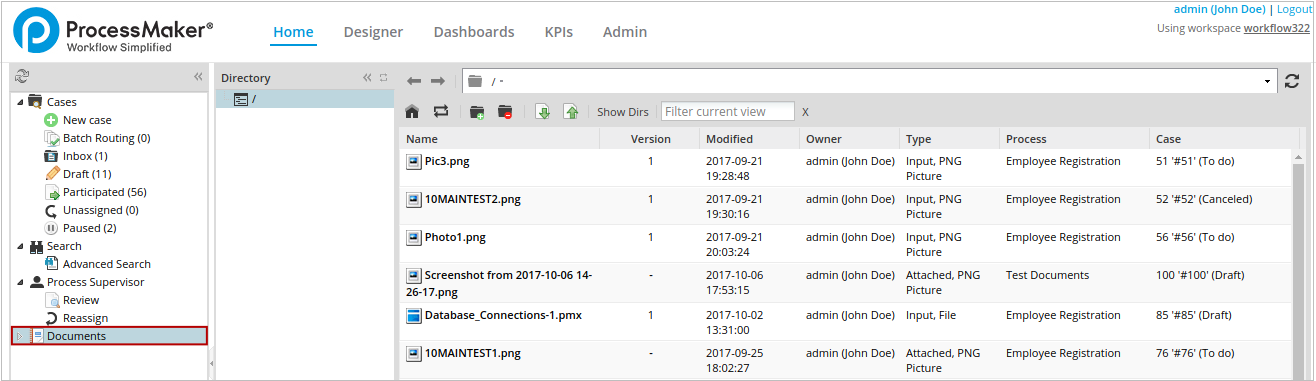Go back with the left arrow icon
Screen dimensions: 1316x381
414,81
